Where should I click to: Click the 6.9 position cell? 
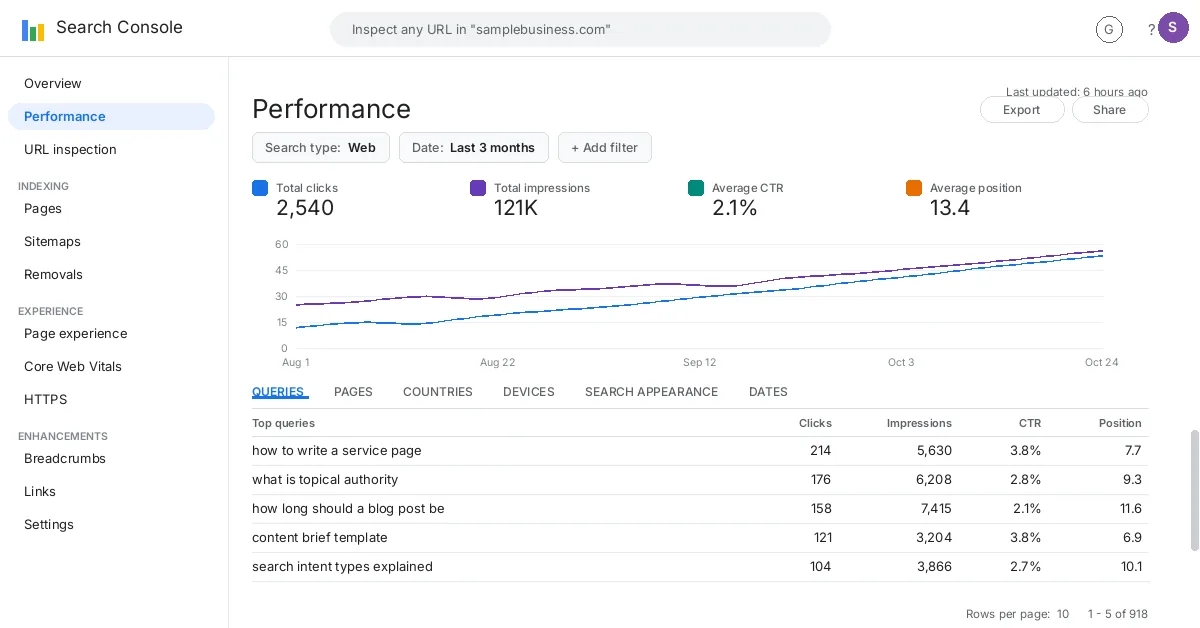[x=1132, y=538]
